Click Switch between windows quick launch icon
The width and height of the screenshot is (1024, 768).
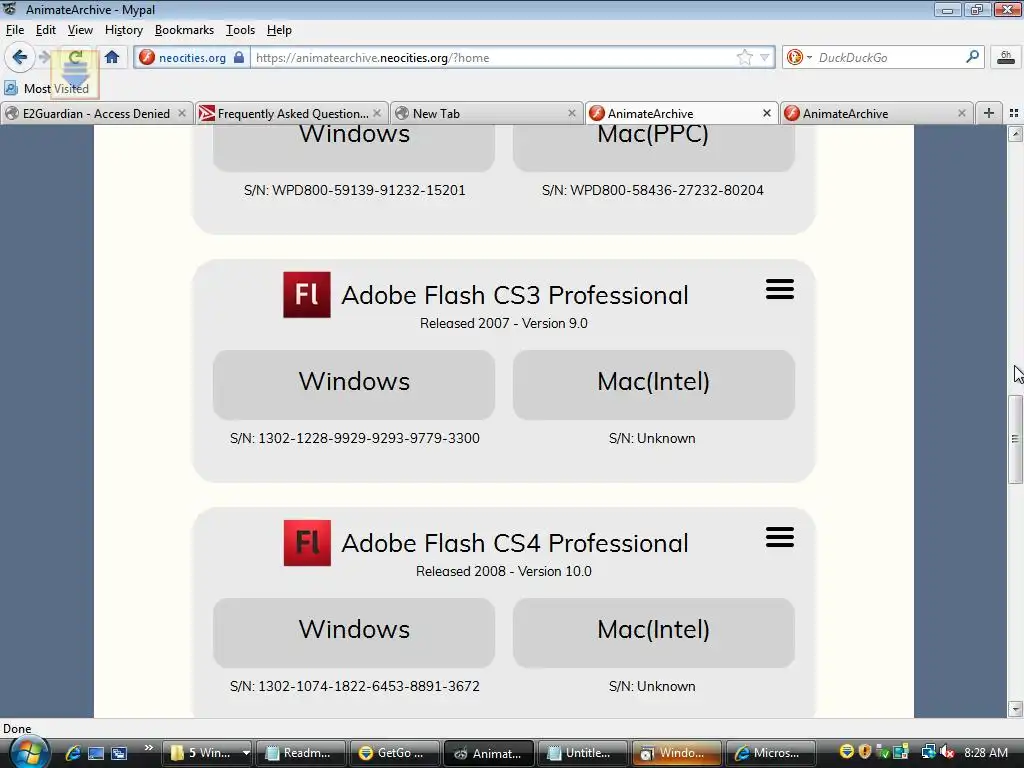[x=119, y=753]
